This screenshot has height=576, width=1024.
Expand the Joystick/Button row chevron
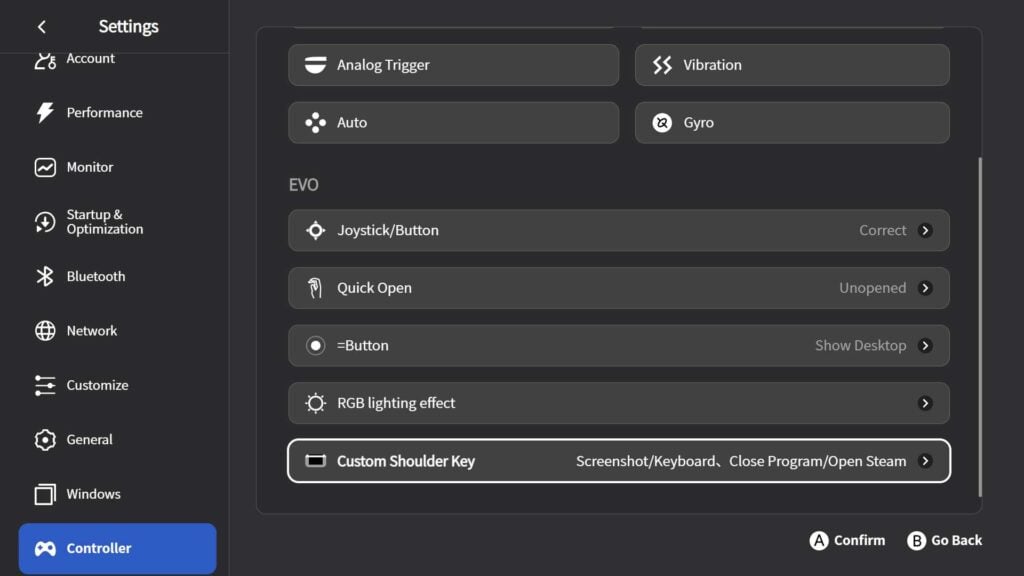point(927,229)
